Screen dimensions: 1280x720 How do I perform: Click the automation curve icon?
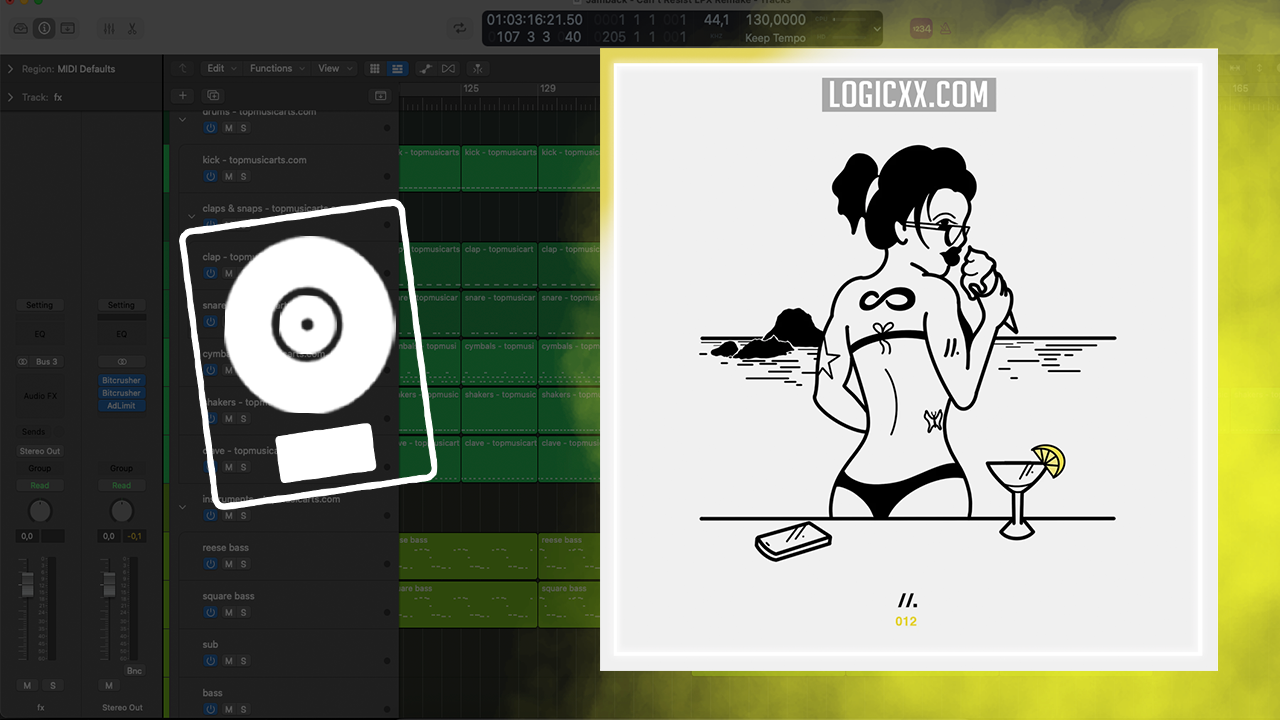click(425, 69)
